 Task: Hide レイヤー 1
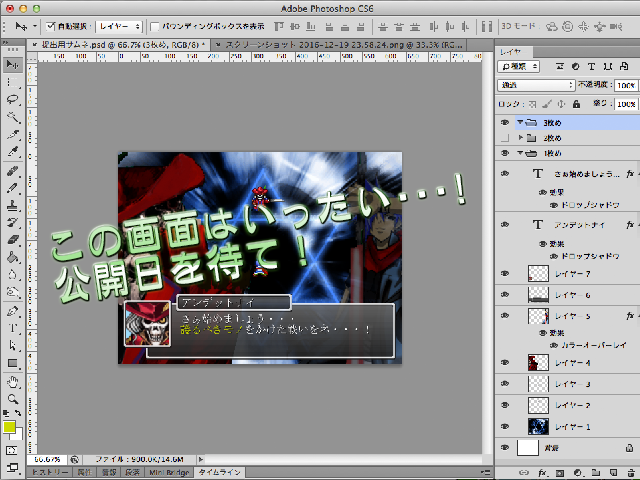(x=505, y=427)
